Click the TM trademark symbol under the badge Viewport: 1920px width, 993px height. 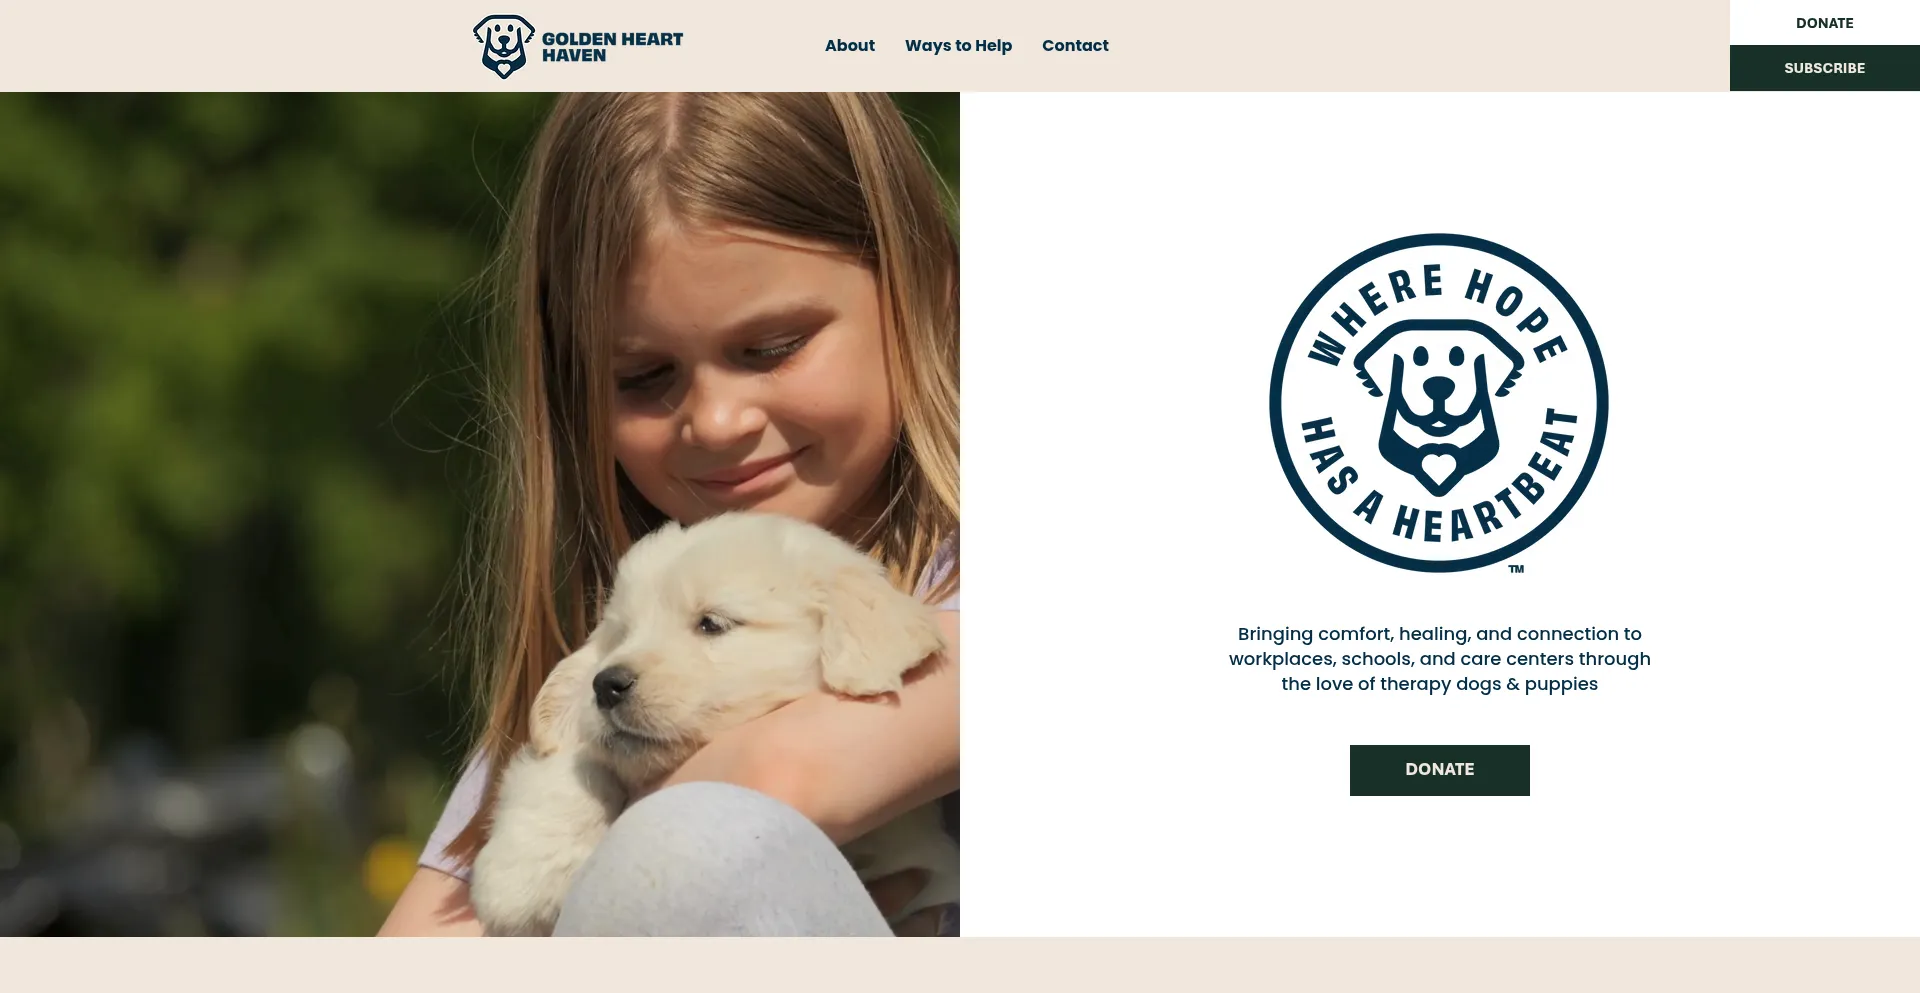[x=1516, y=569]
